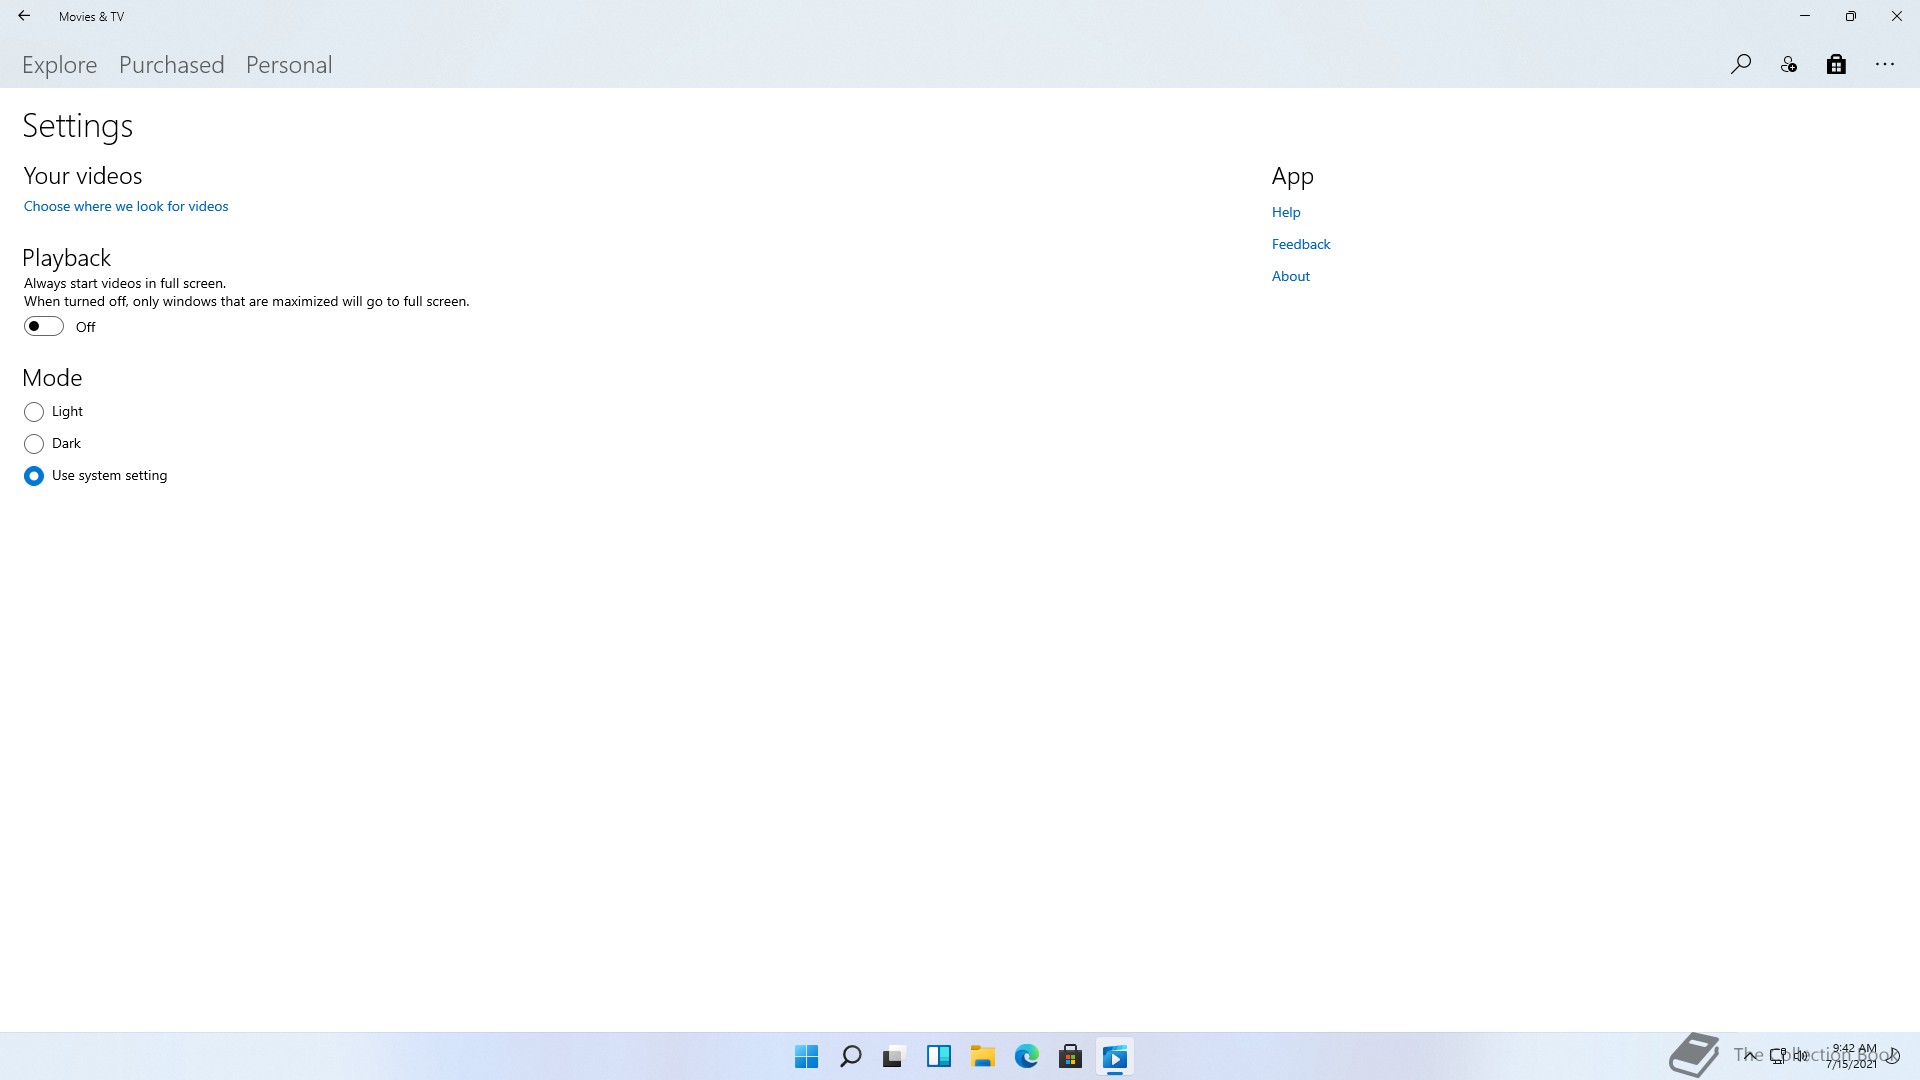1920x1080 pixels.
Task: Switch to the Explore tab
Action: click(x=60, y=65)
